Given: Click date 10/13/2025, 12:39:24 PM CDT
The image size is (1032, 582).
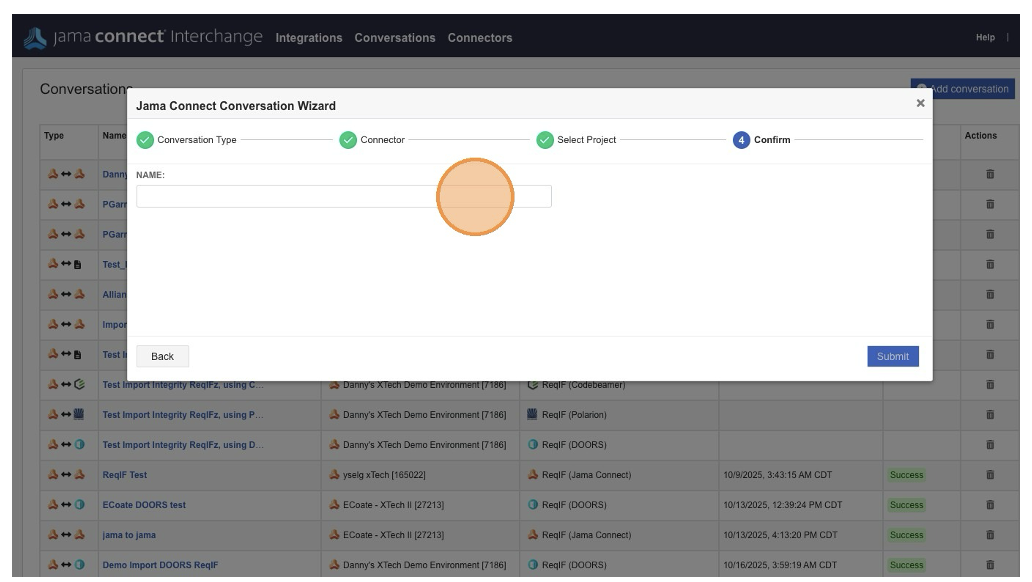Looking at the screenshot, I should coord(783,505).
